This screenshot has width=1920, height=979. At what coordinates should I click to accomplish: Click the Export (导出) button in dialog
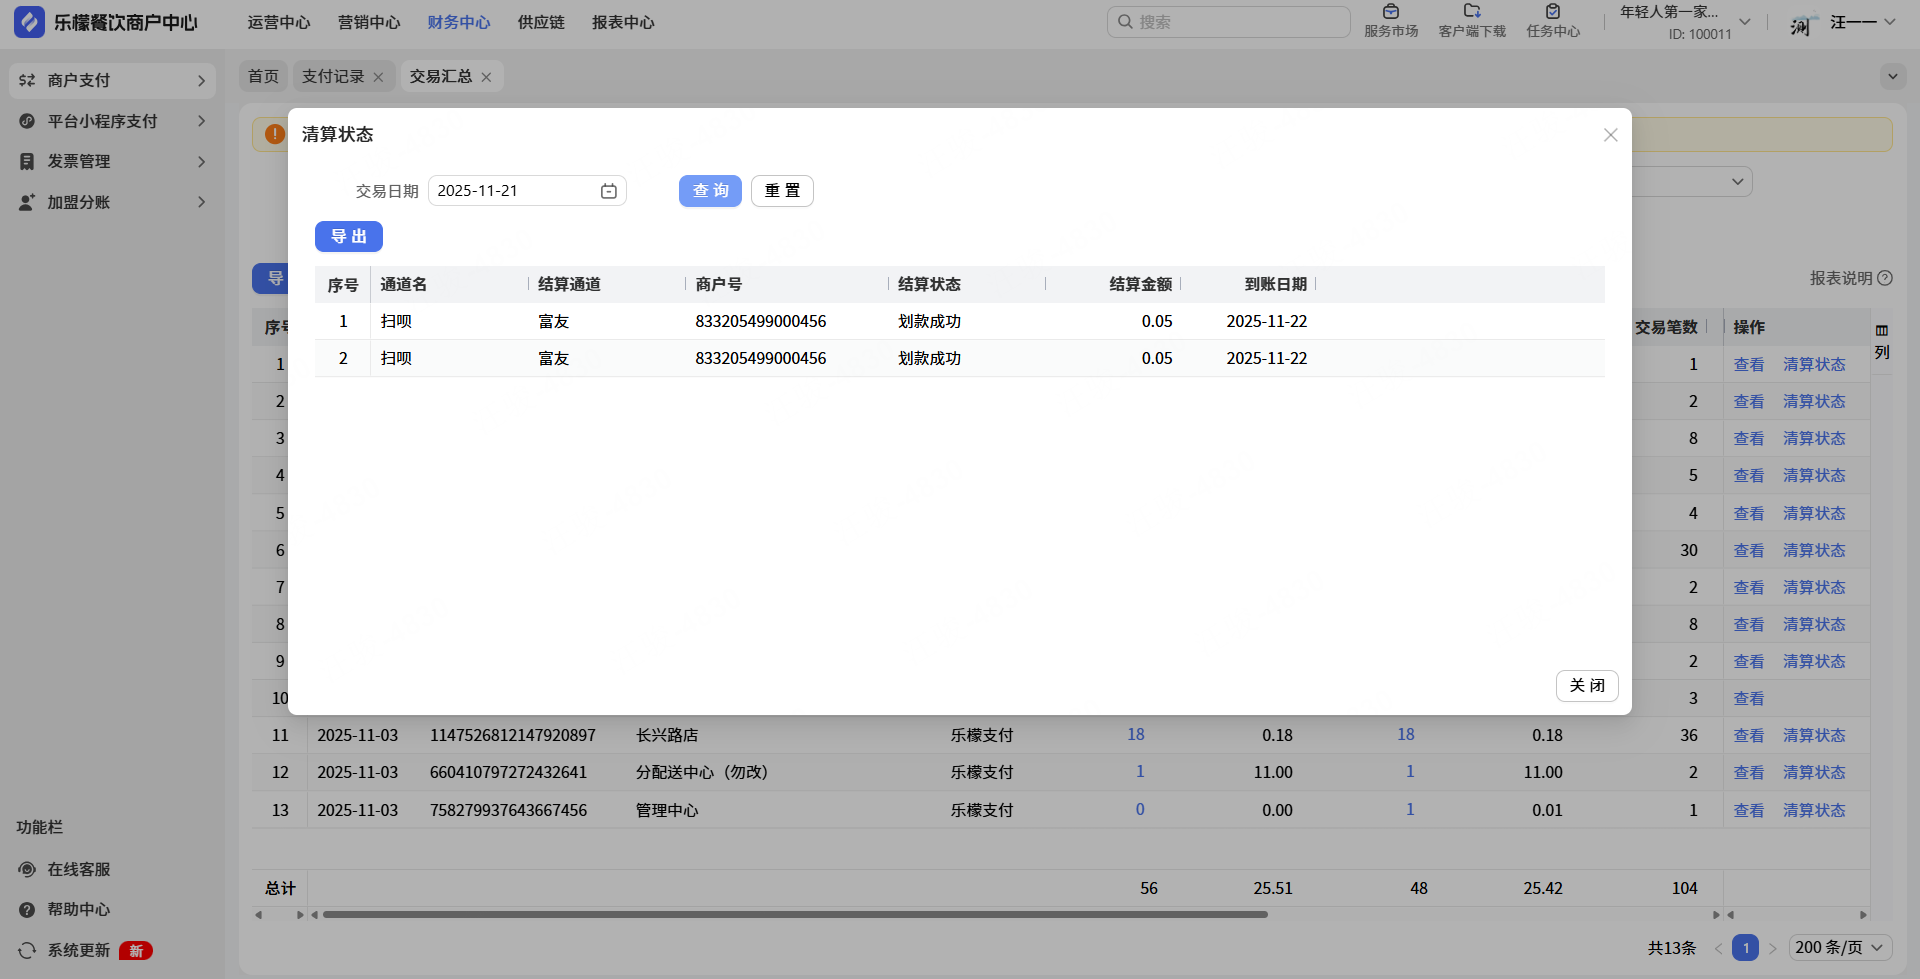pos(349,236)
